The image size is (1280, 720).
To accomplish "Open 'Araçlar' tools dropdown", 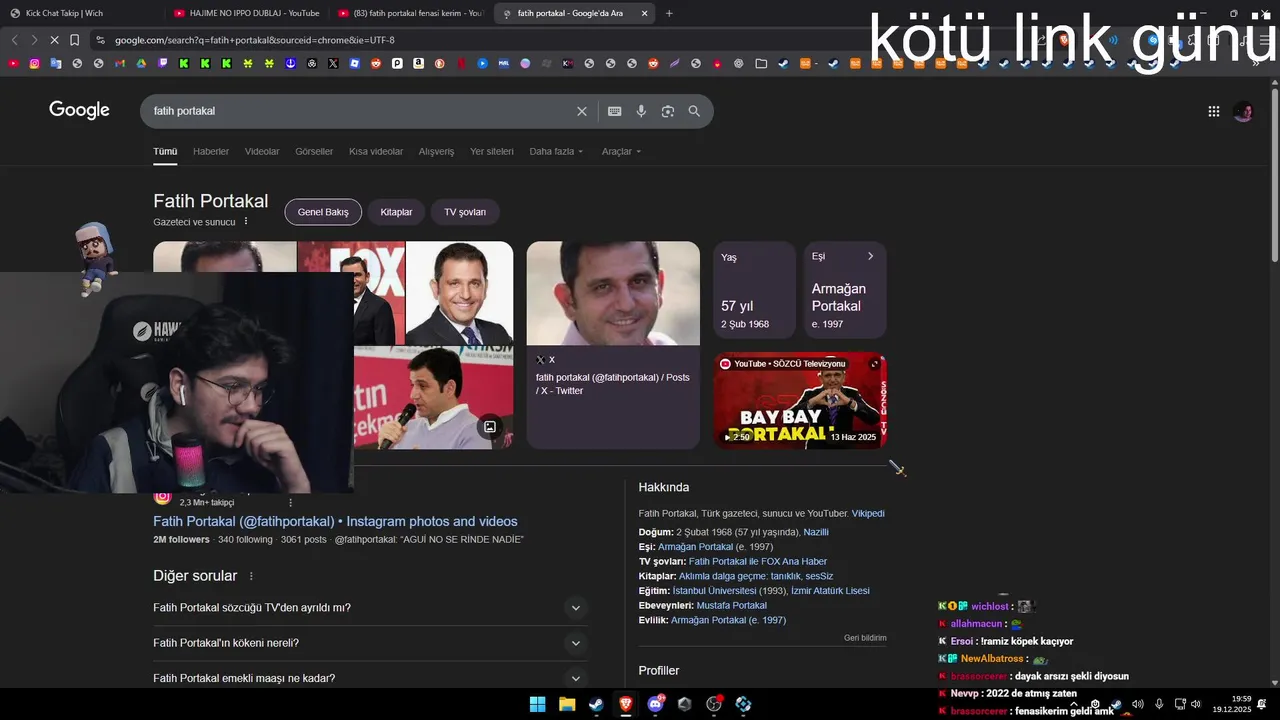I will tap(621, 152).
